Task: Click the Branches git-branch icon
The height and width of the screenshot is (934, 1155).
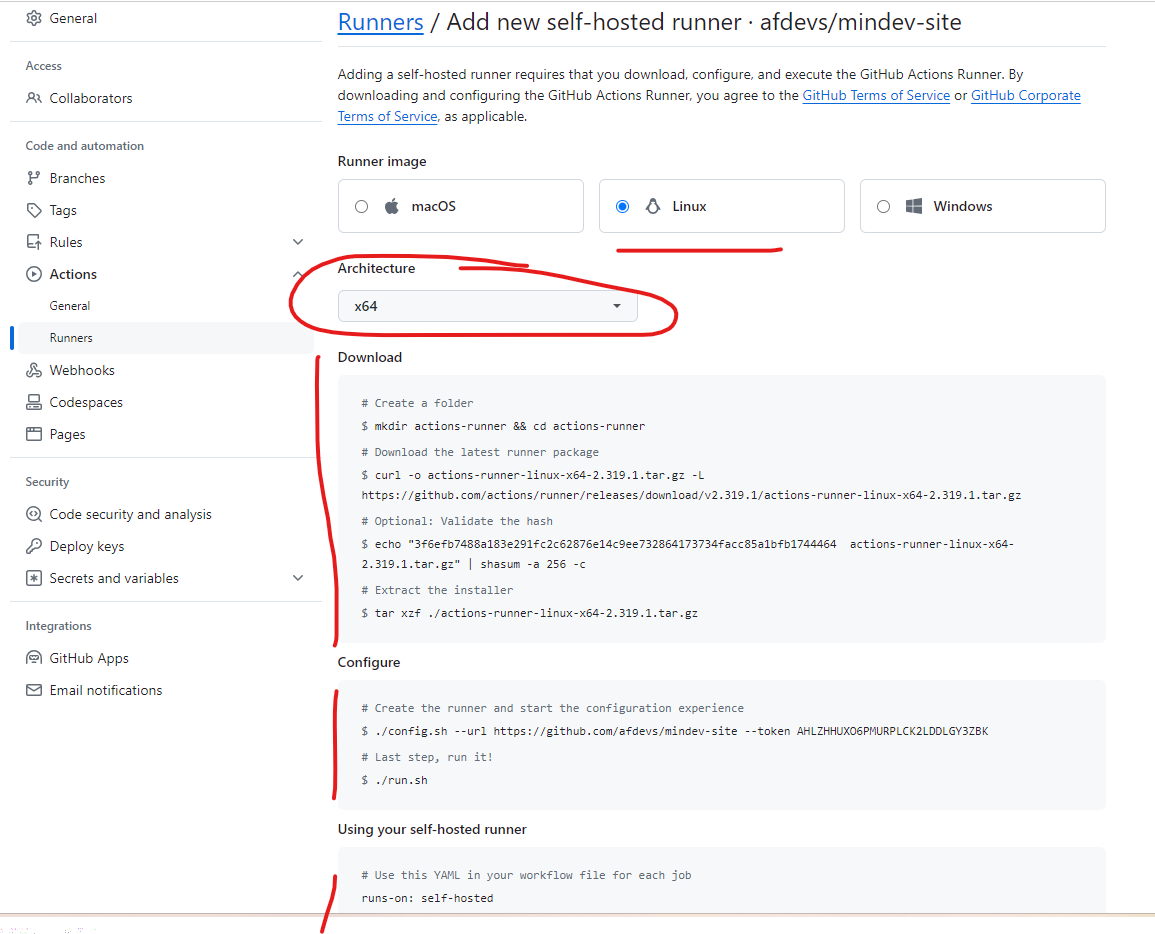Action: pyautogui.click(x=34, y=178)
